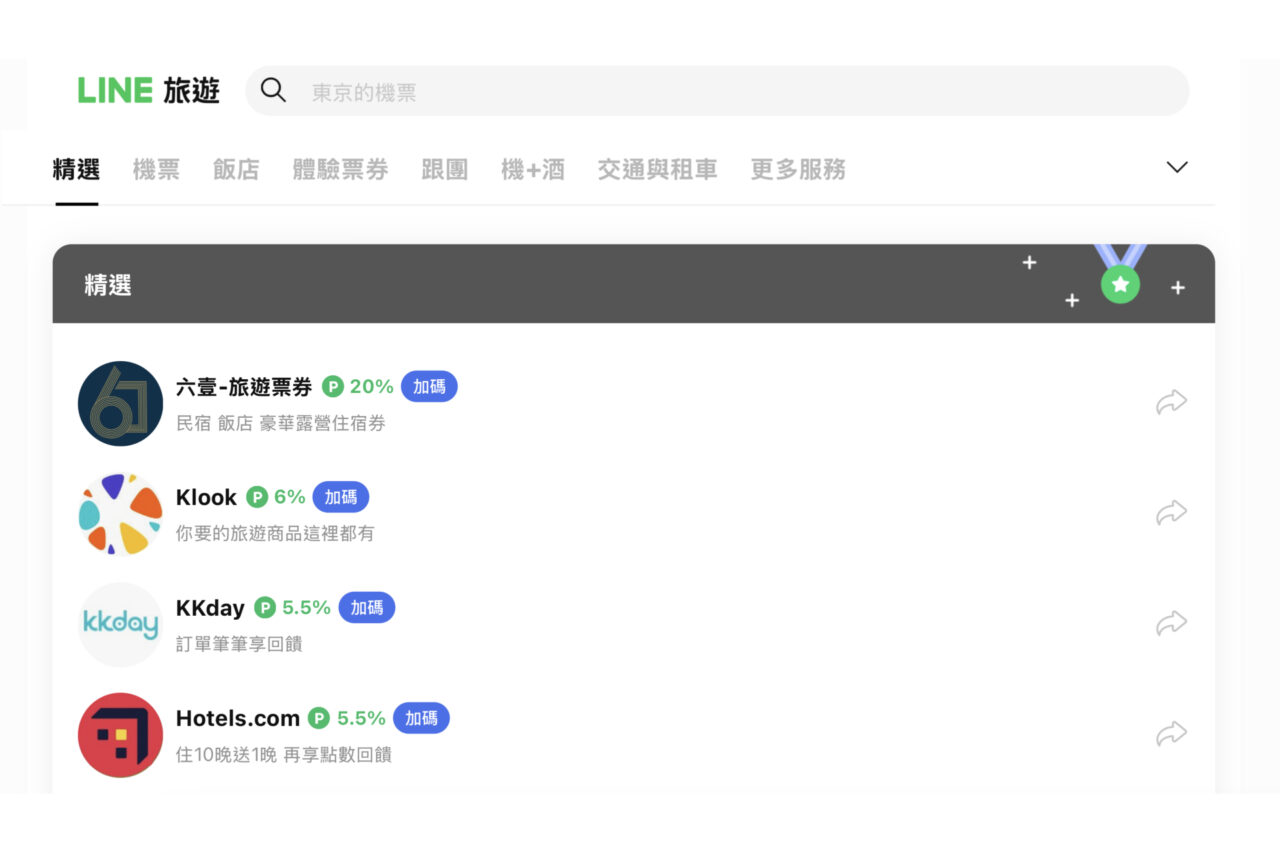
Task: Open the Klook logo thumbnail
Action: click(120, 514)
